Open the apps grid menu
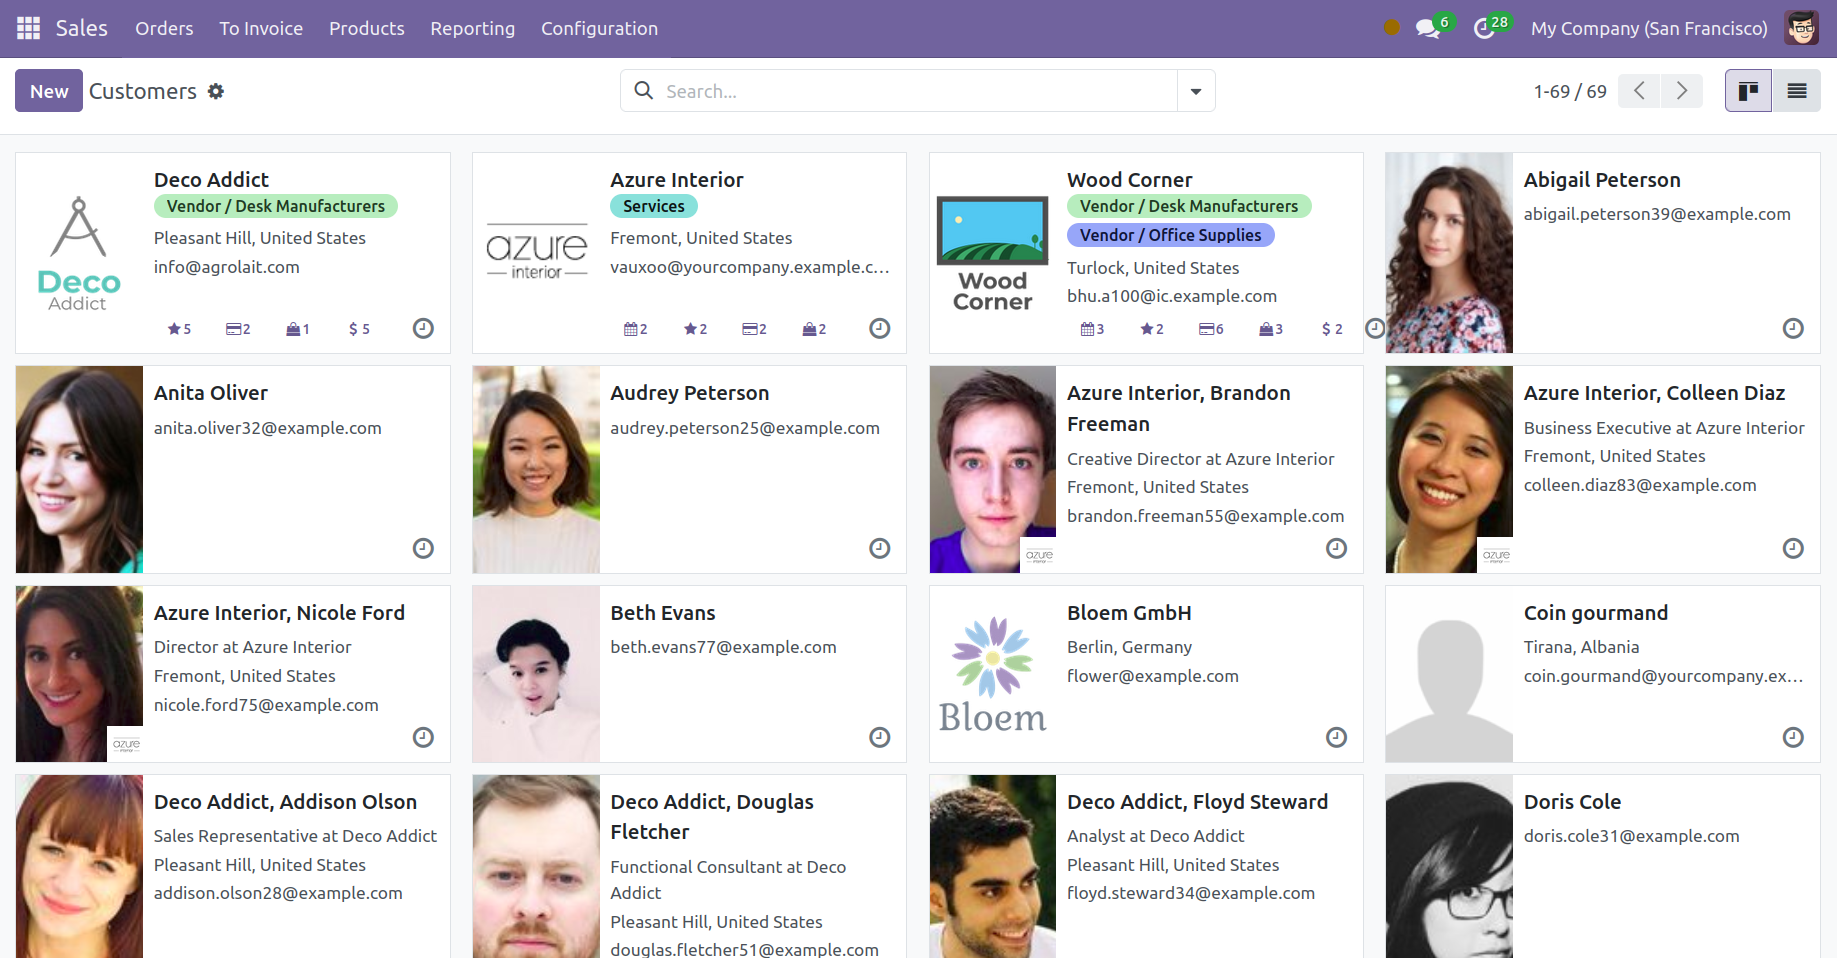Image resolution: width=1837 pixels, height=958 pixels. 28,28
